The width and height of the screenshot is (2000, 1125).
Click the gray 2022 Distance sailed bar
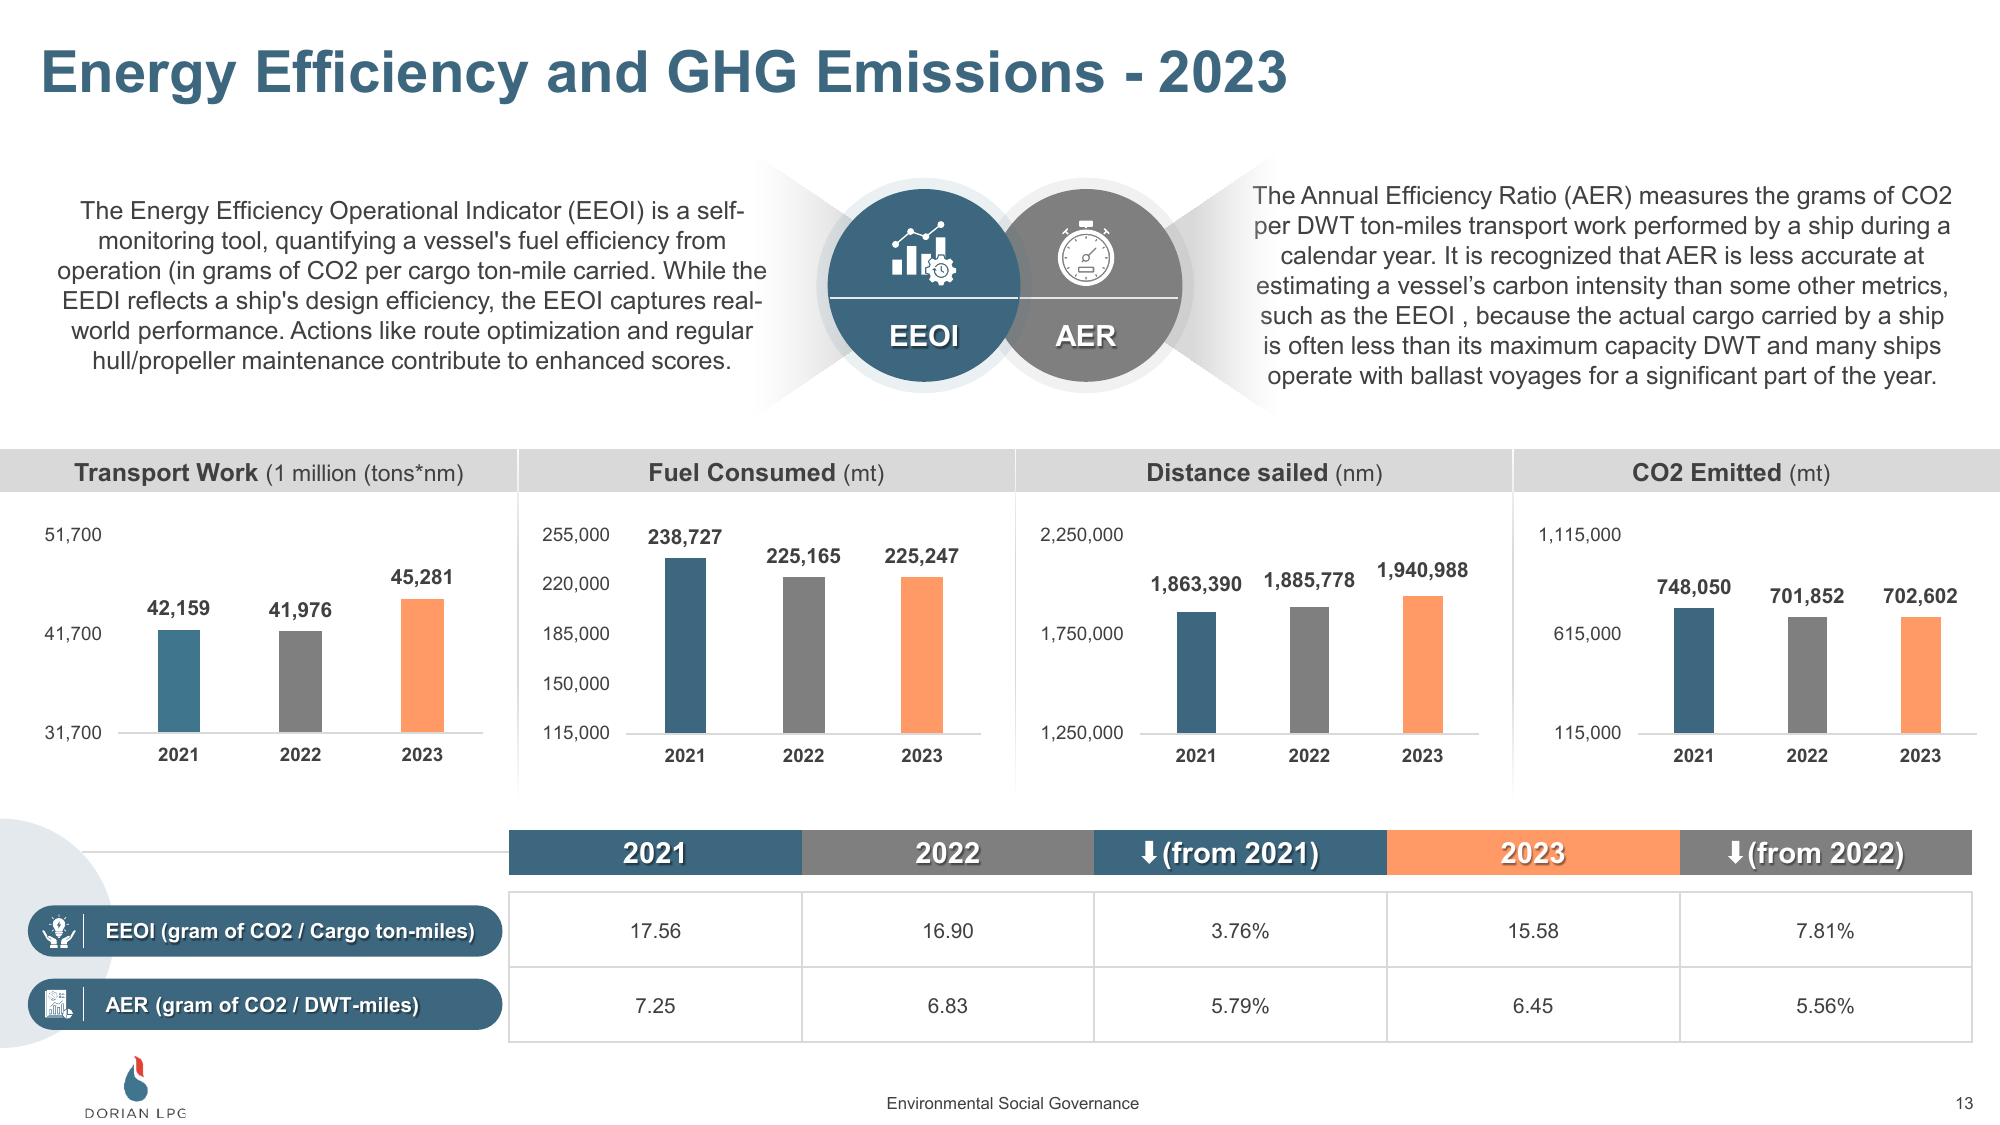coord(1309,670)
